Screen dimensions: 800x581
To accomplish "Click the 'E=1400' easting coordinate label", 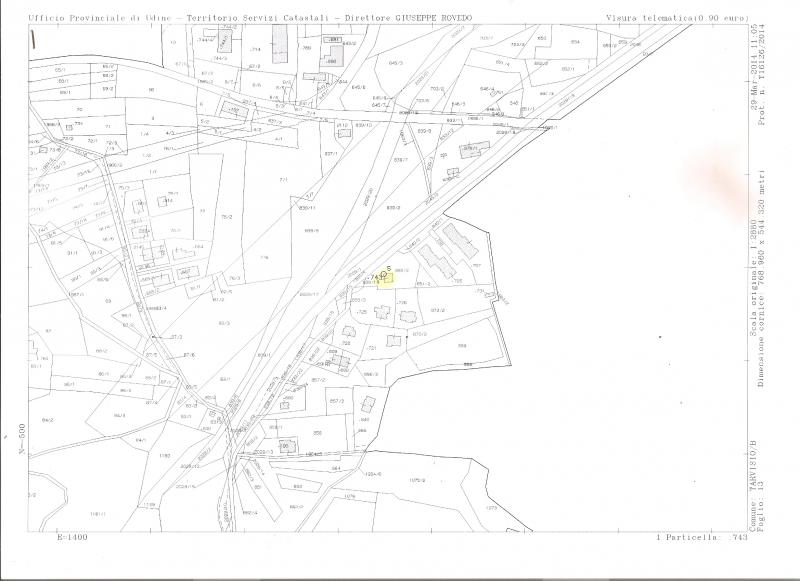I will (73, 538).
